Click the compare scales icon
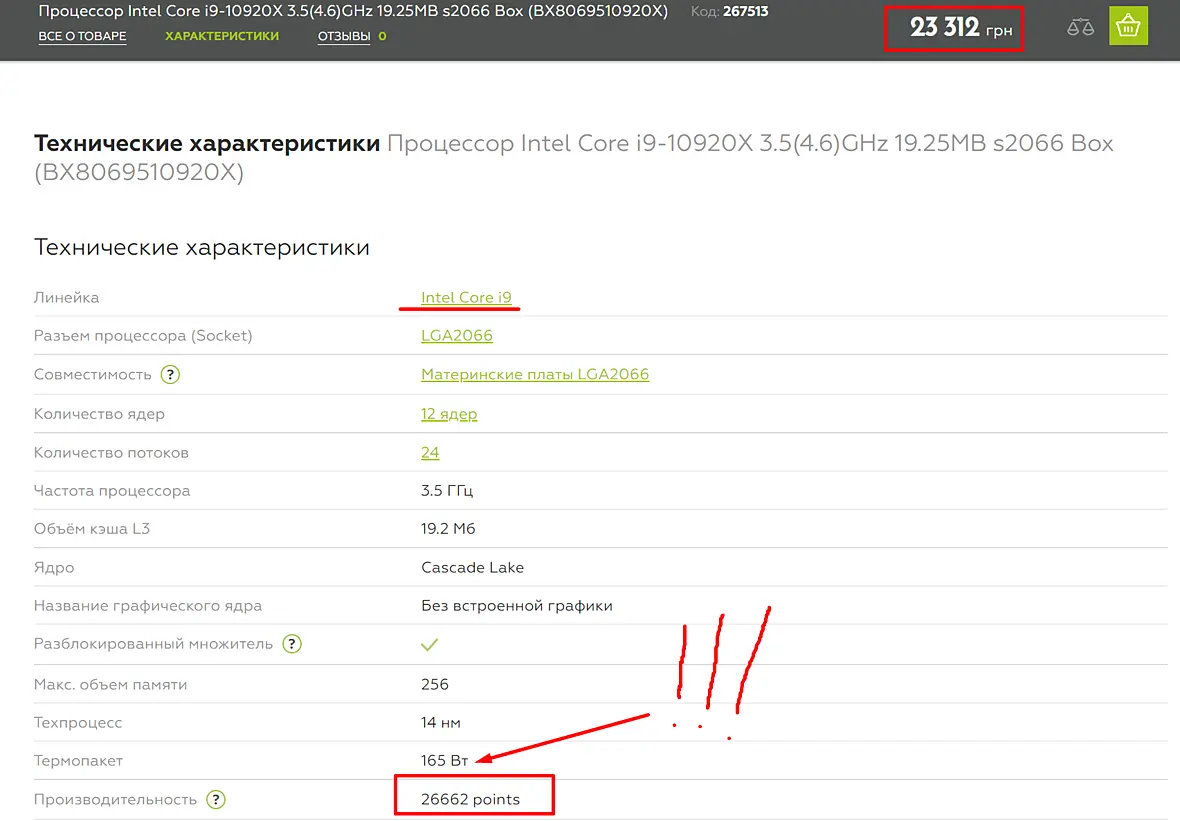 [x=1080, y=28]
